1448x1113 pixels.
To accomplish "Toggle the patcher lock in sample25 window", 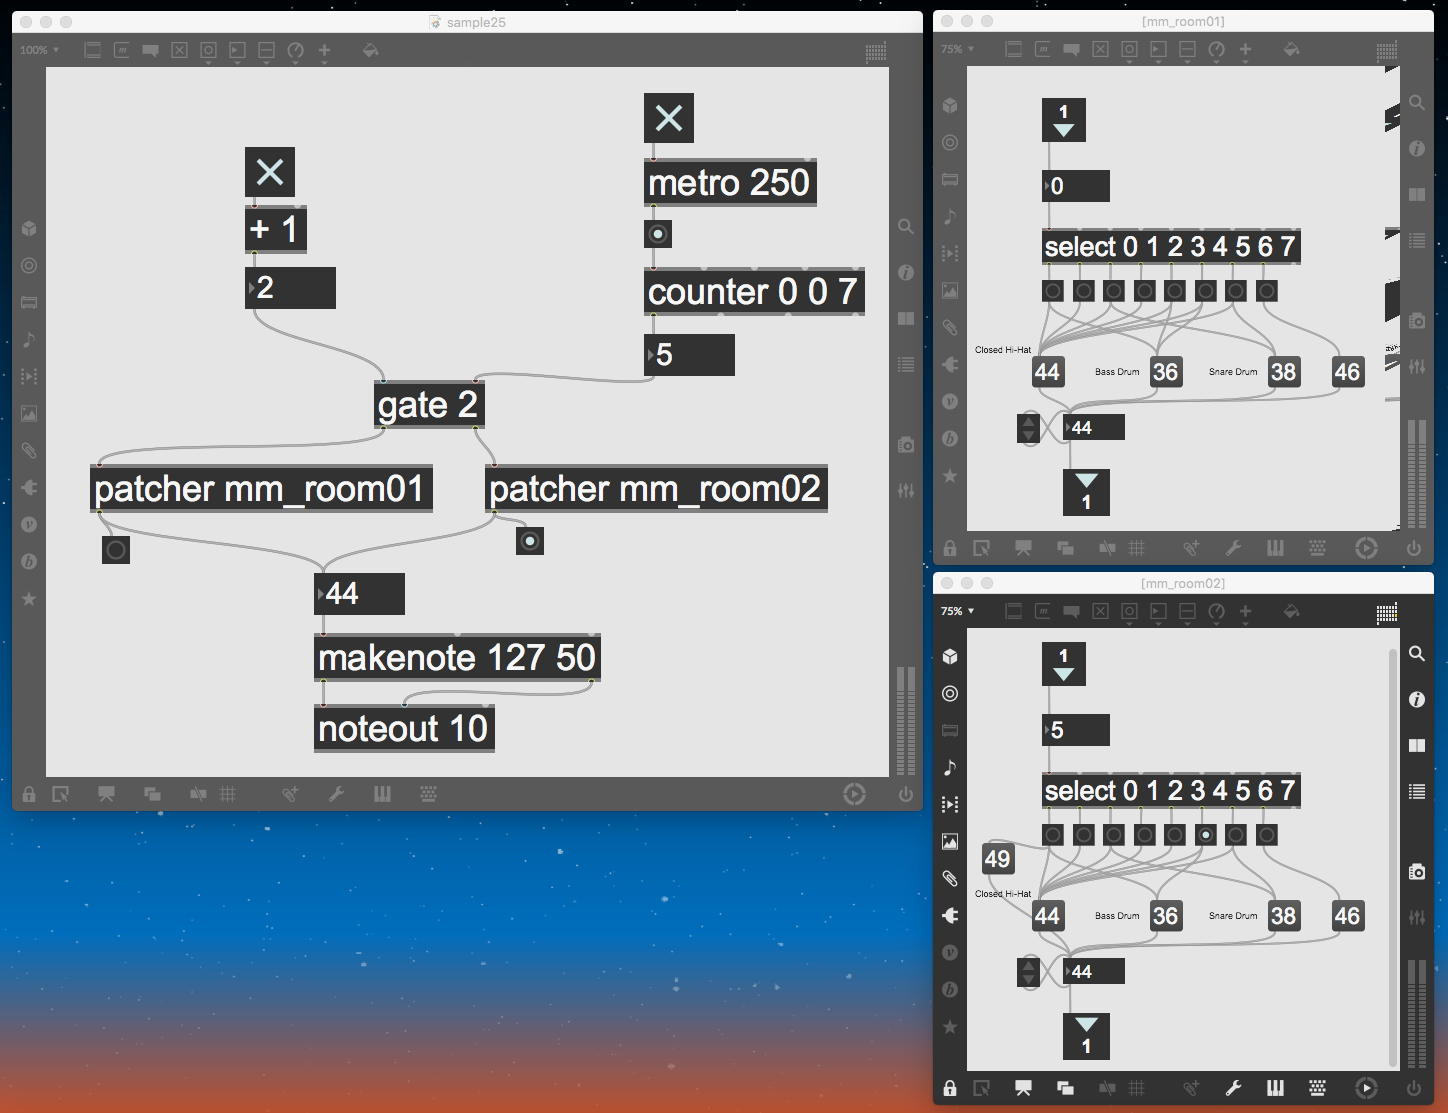I will point(29,794).
